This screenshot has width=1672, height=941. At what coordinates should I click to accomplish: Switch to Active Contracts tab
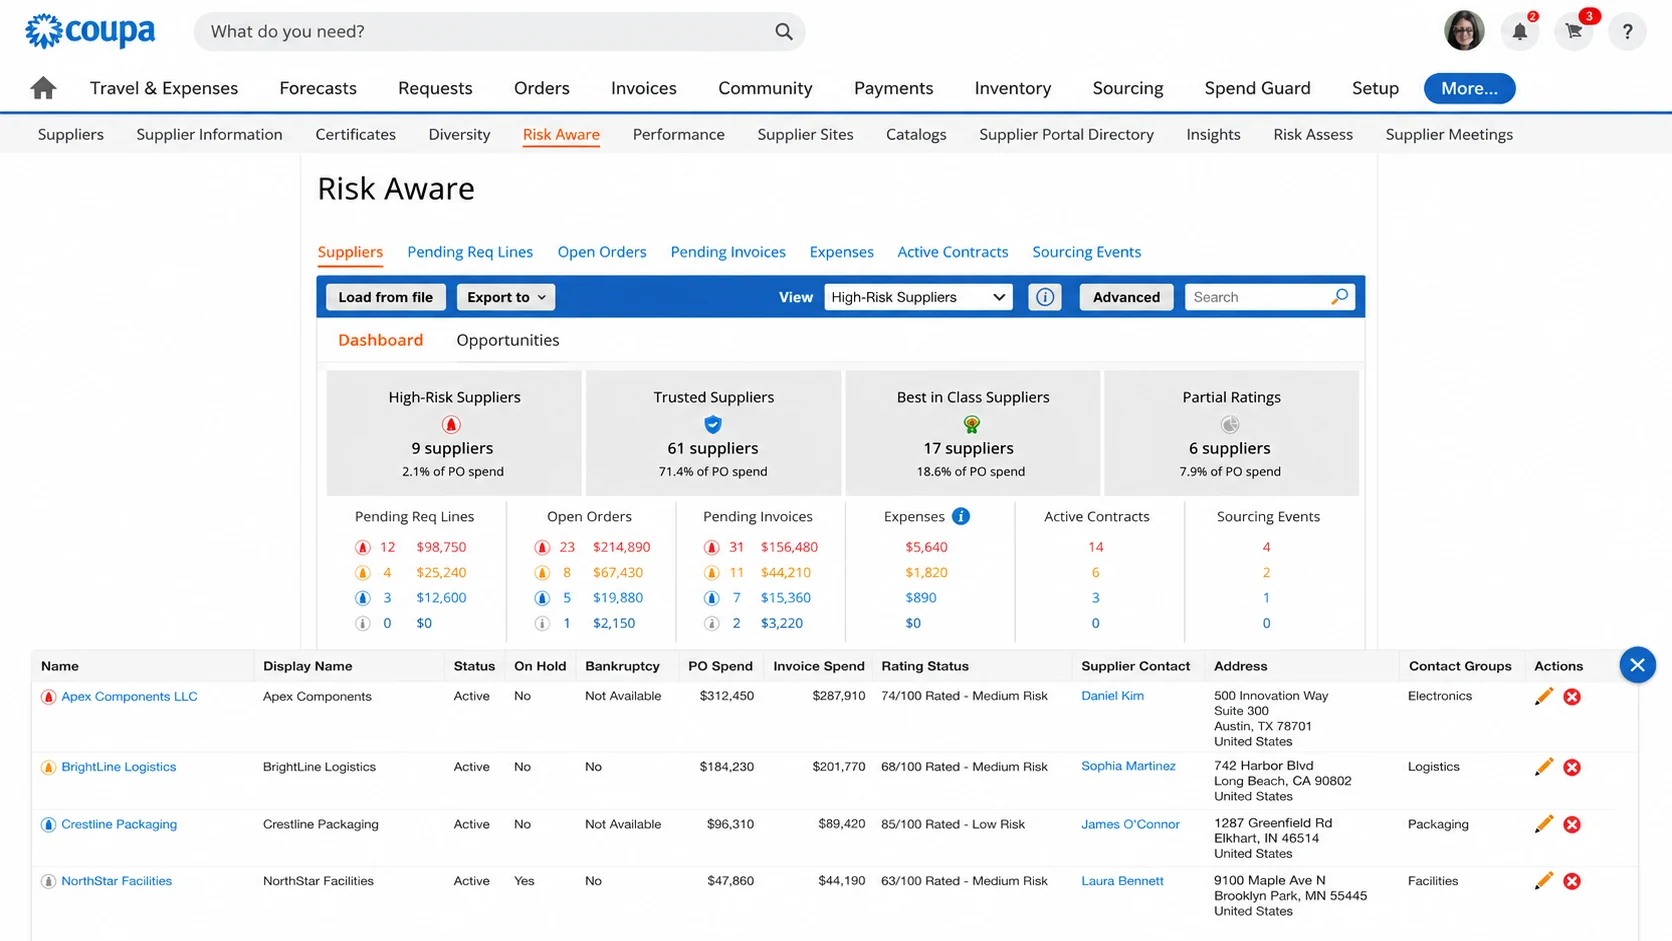pos(952,252)
